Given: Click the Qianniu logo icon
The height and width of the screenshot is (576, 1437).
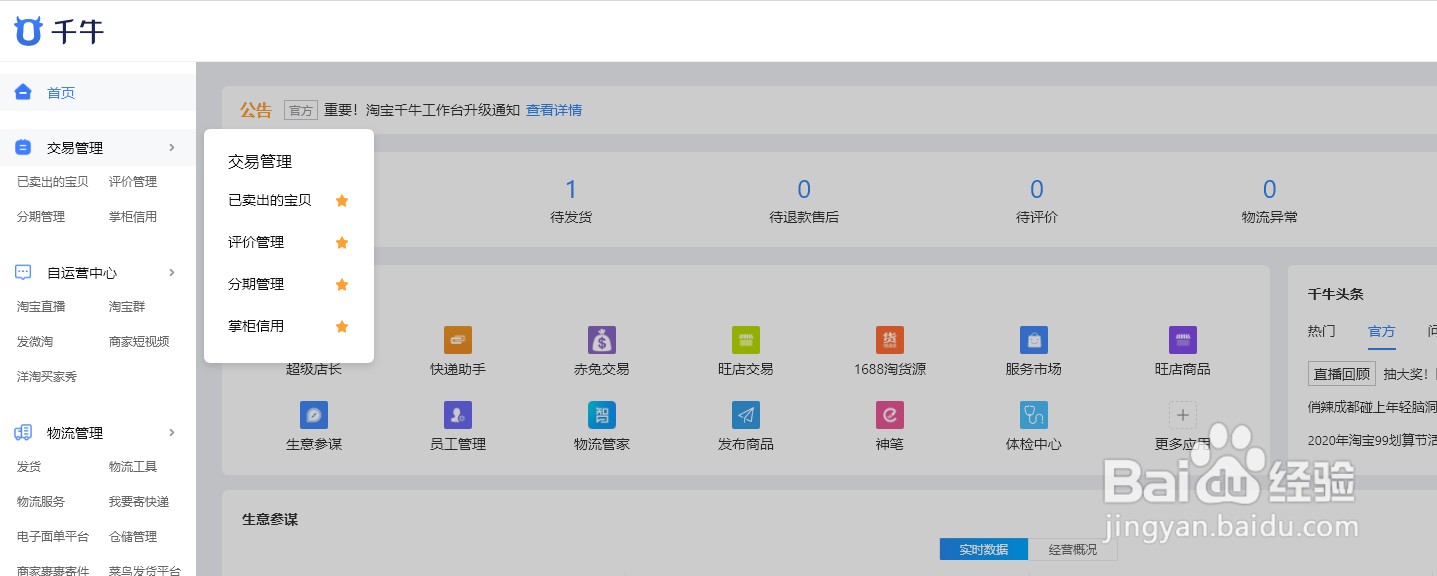Looking at the screenshot, I should coord(29,31).
